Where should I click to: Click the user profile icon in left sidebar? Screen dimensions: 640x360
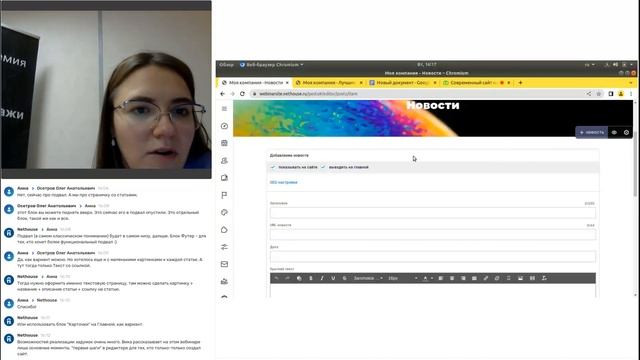coord(224,161)
